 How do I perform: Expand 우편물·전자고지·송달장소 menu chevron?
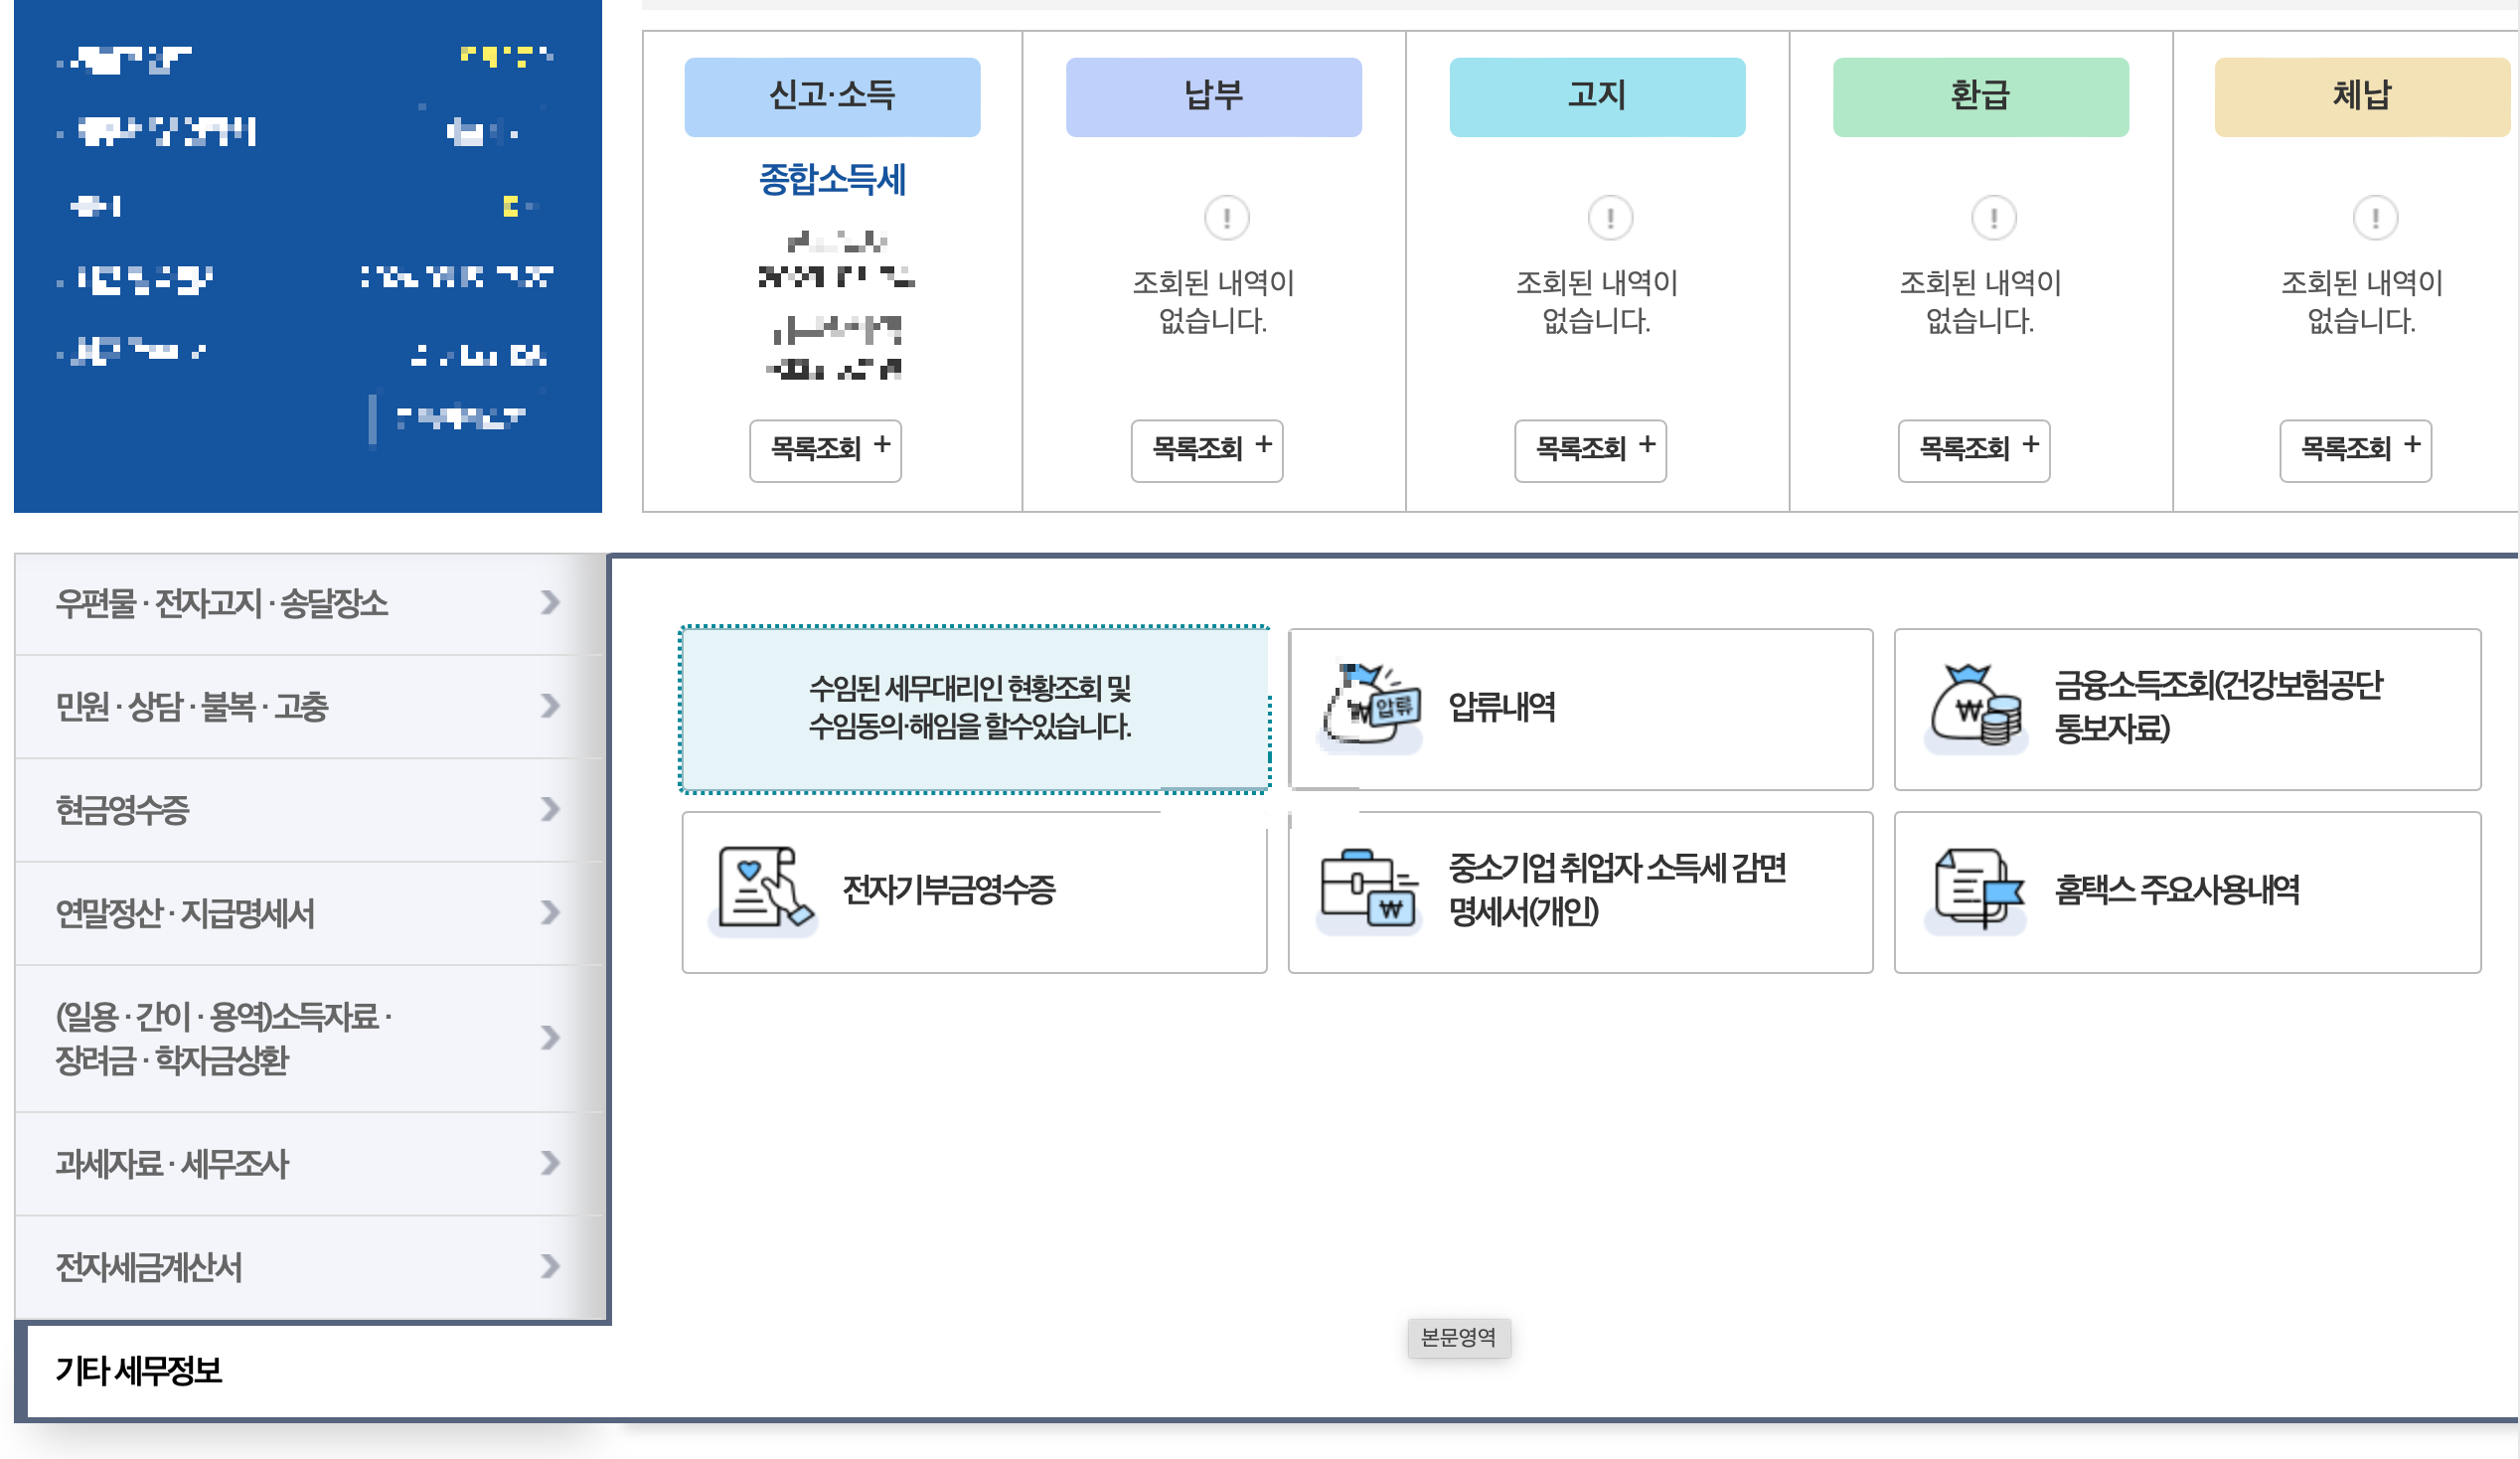coord(549,603)
